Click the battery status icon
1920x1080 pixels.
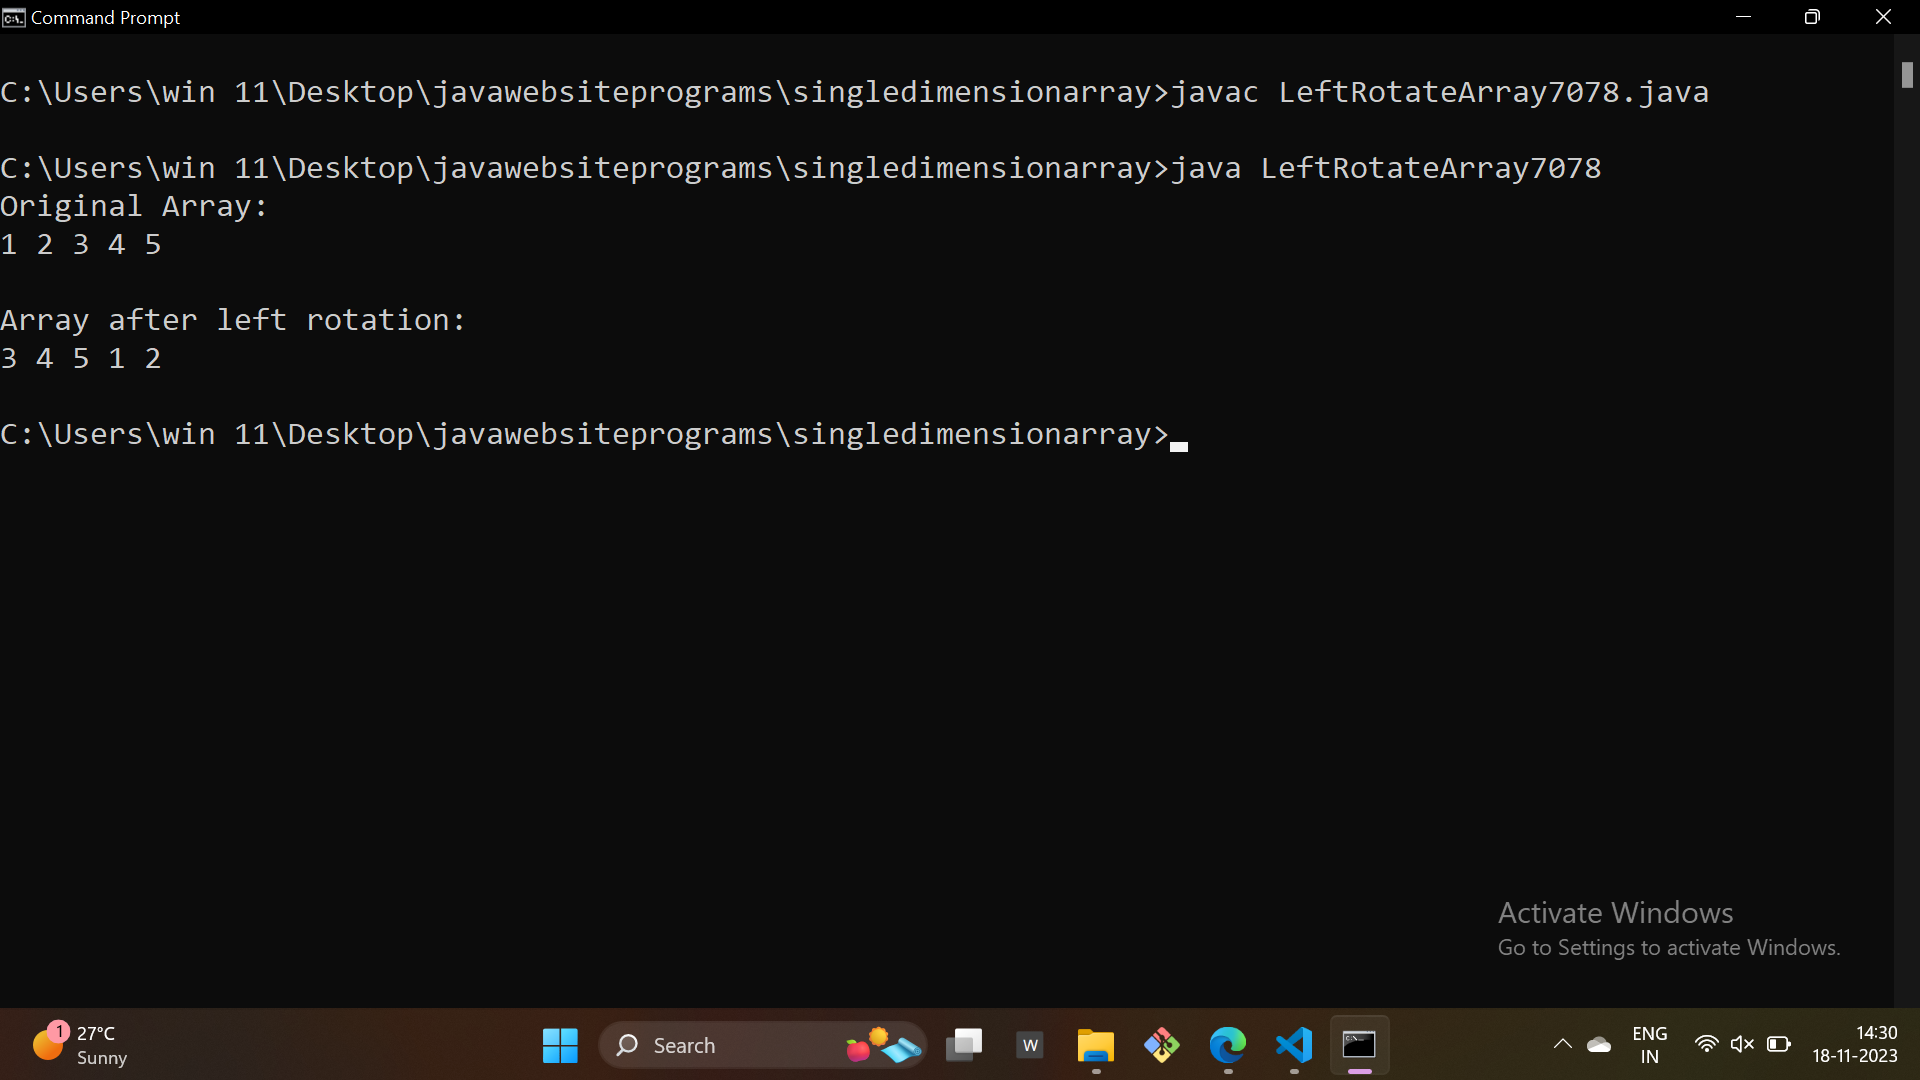[1778, 1045]
